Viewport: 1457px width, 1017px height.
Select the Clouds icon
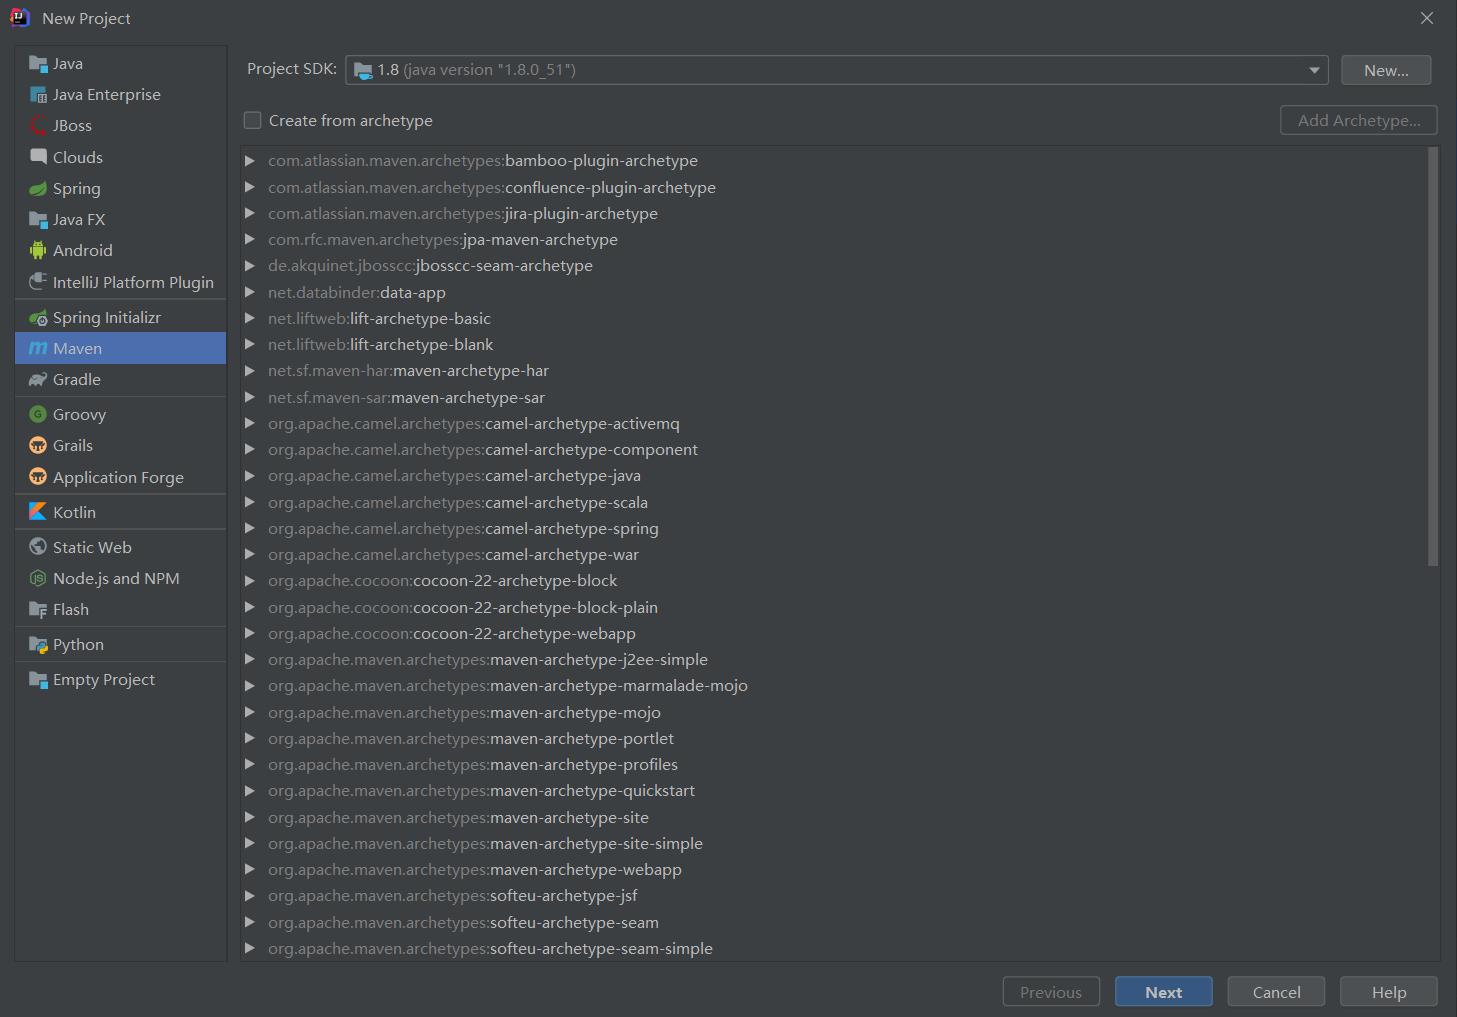tap(38, 157)
